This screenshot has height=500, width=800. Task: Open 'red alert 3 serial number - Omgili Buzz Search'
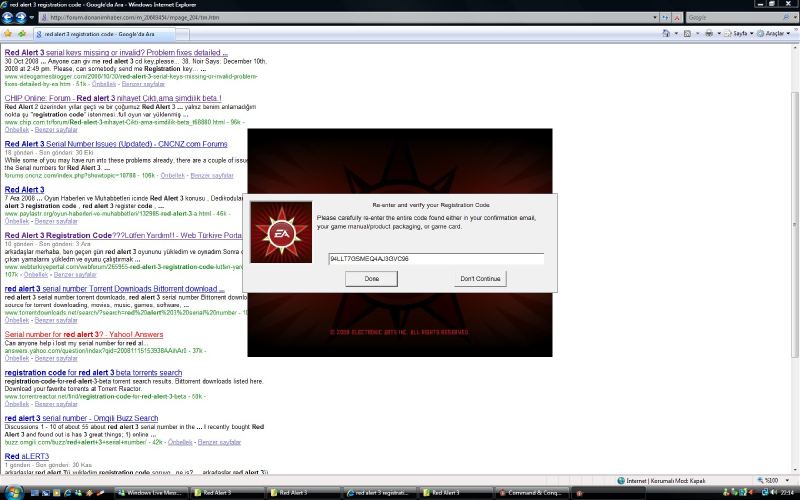(81, 418)
